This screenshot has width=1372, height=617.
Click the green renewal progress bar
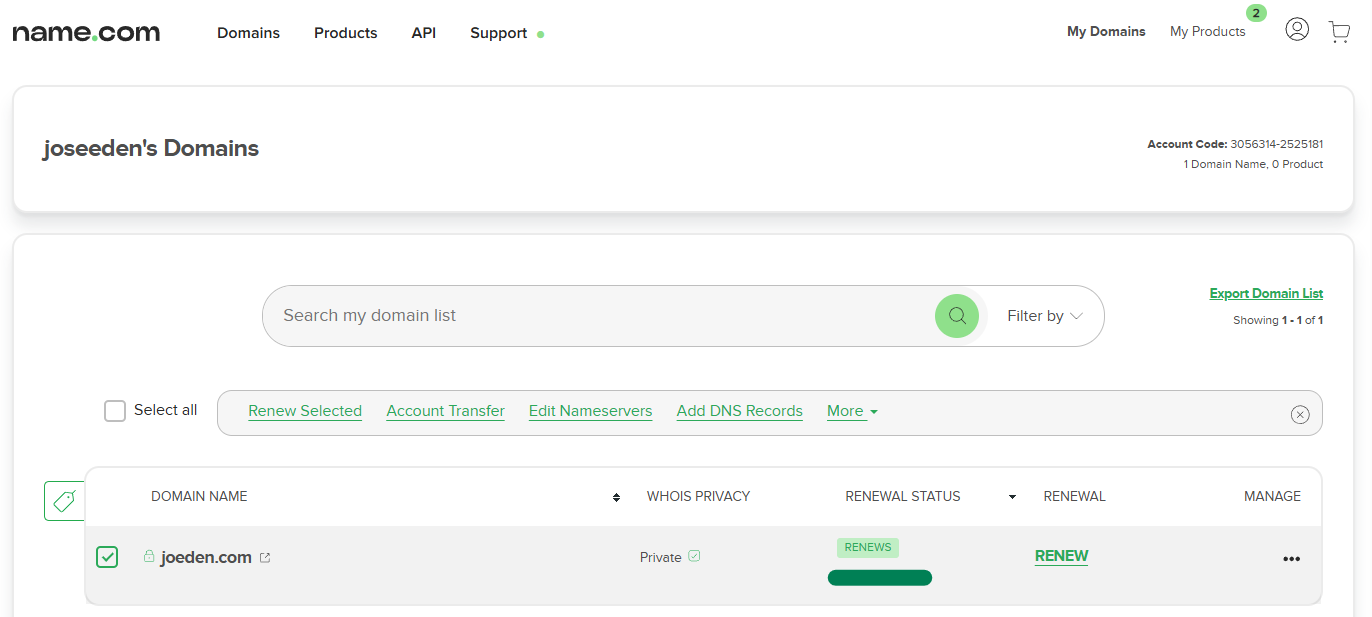(880, 578)
